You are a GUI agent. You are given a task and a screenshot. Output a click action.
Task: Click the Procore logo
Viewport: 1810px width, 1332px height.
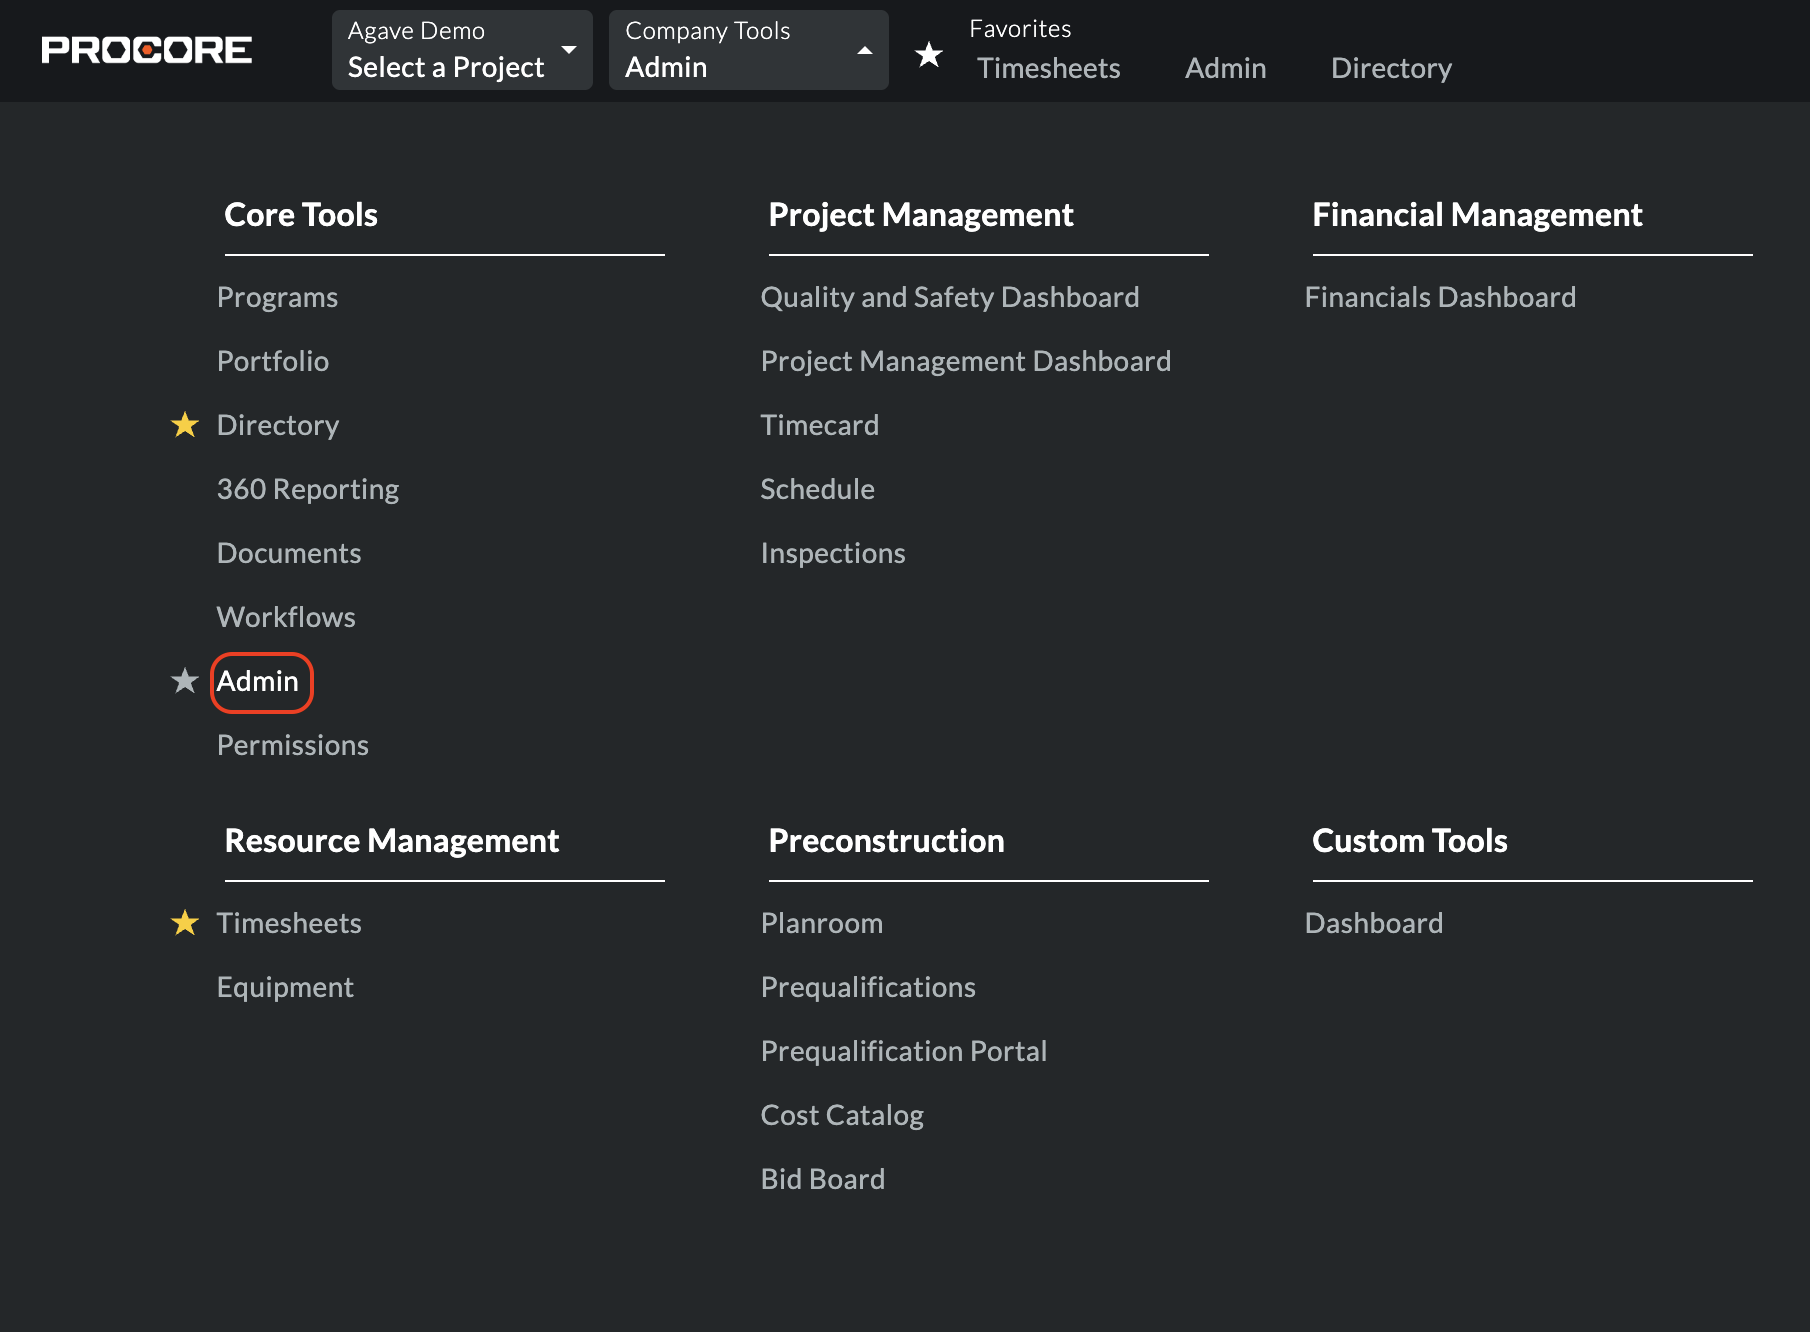click(146, 50)
